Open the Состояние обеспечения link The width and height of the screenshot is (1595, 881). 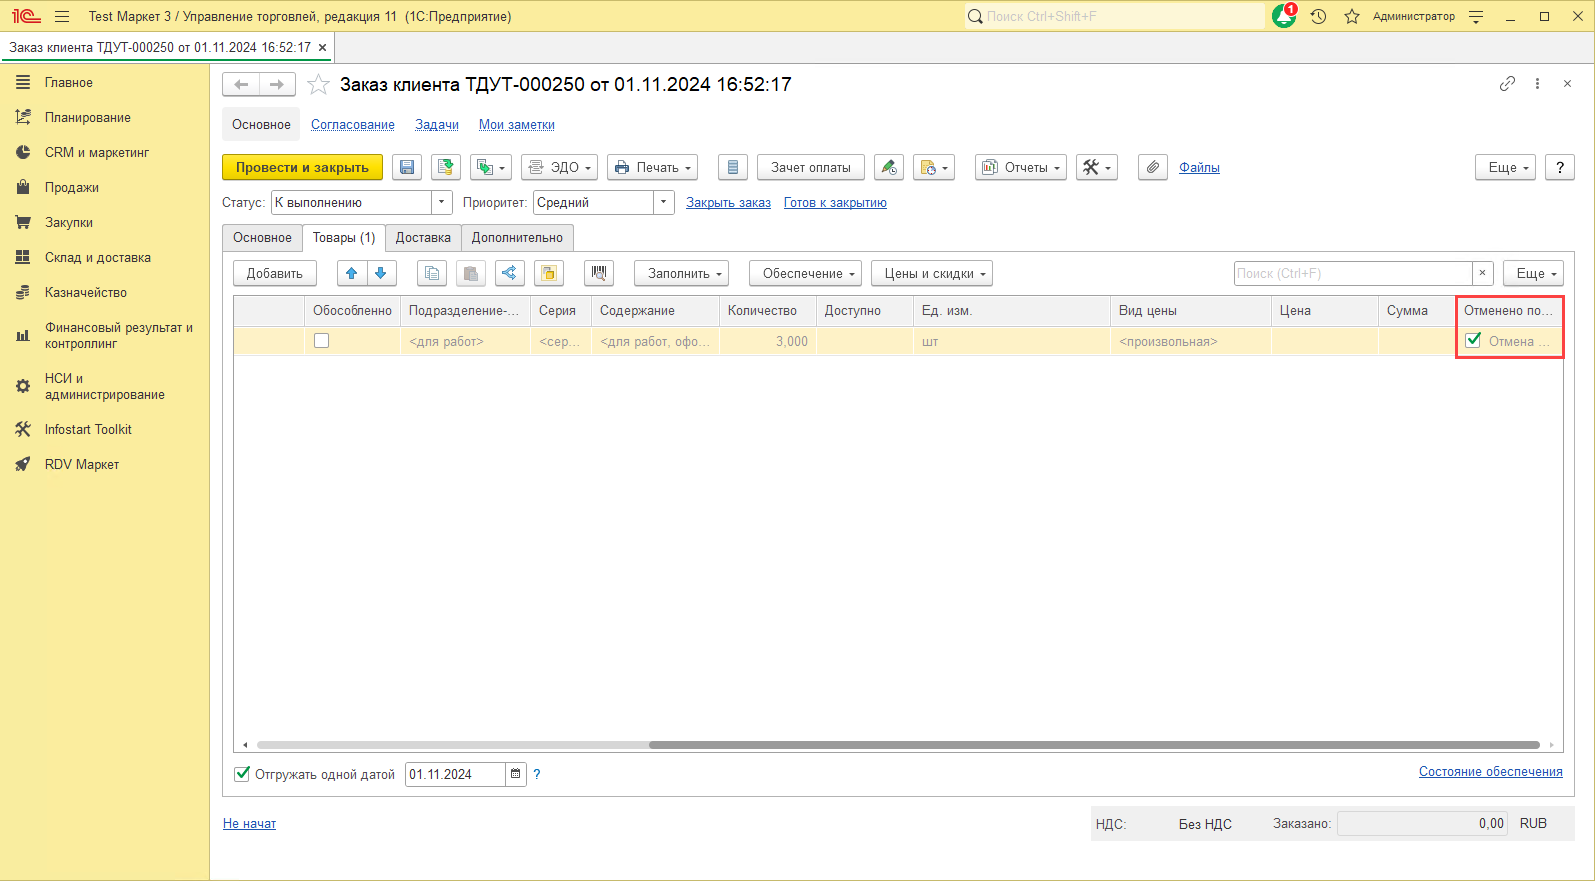point(1490,772)
